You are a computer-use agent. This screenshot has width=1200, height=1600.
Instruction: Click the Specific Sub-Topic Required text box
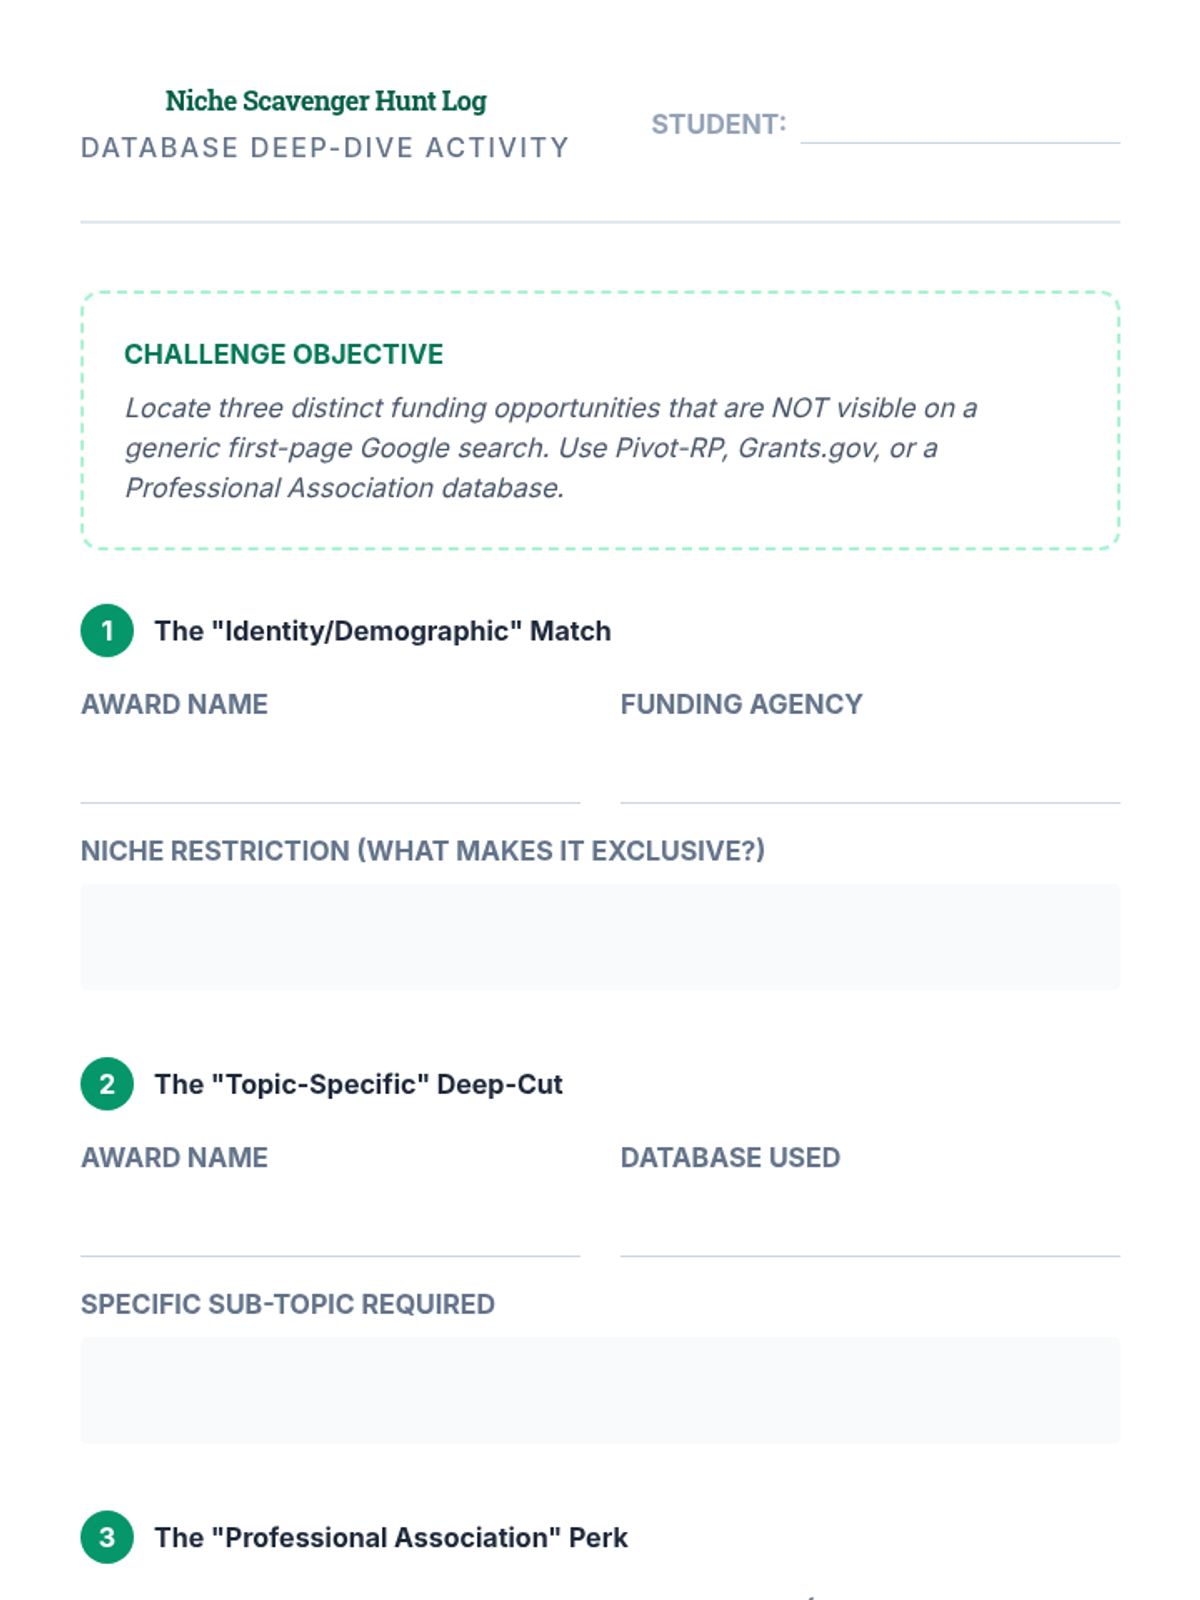tap(600, 1390)
